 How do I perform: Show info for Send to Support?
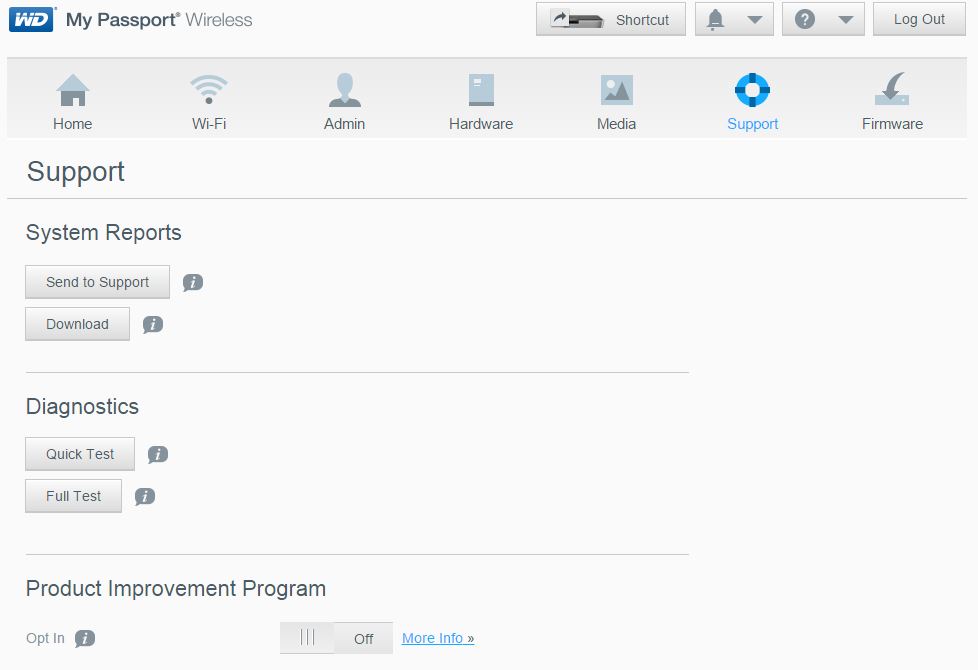pyautogui.click(x=193, y=283)
